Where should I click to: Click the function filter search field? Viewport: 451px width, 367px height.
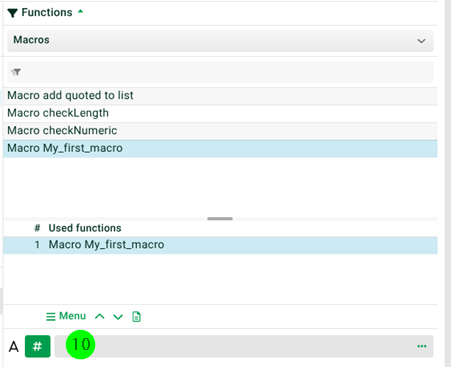[x=220, y=72]
